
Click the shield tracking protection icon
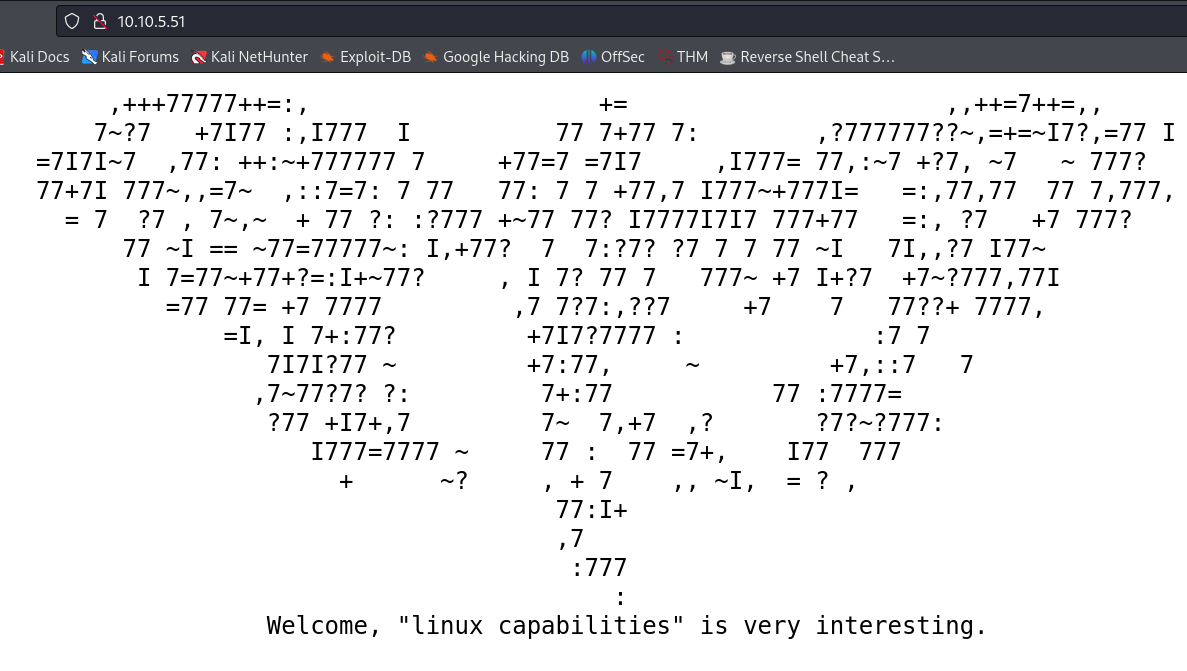tap(72, 21)
